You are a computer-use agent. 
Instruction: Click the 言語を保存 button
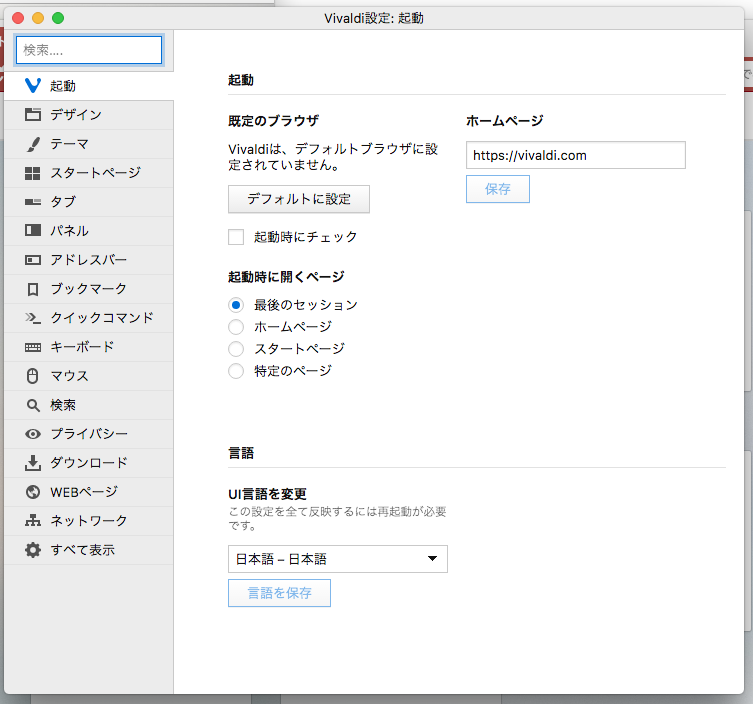279,593
